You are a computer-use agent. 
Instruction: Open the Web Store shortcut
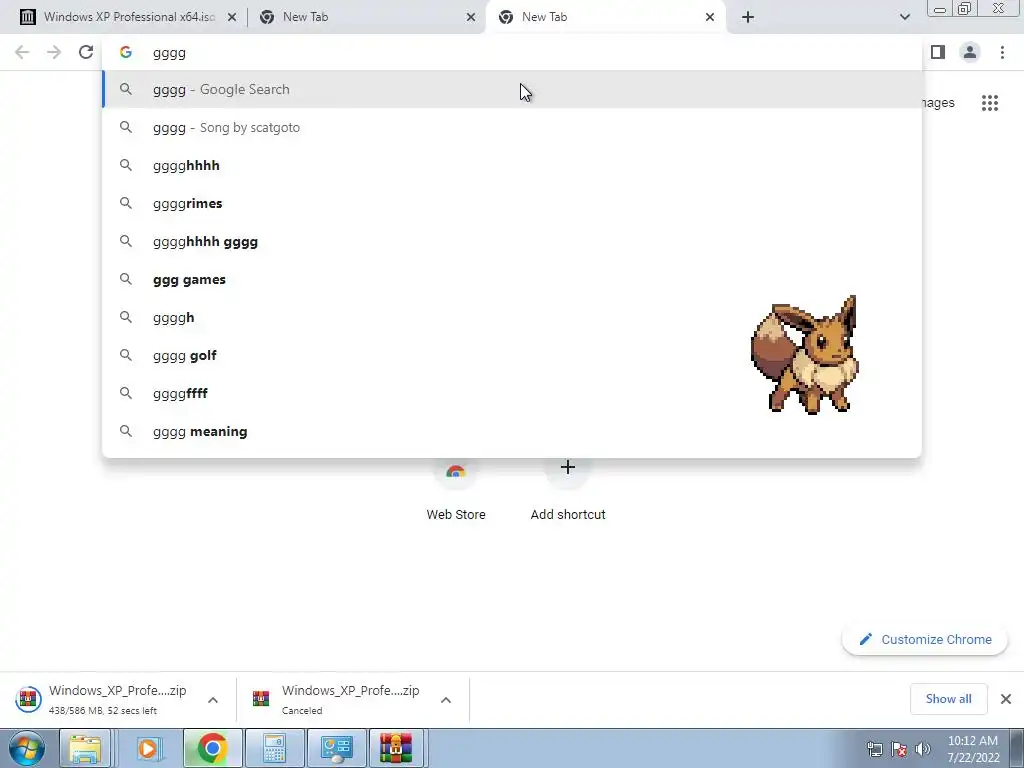[456, 488]
